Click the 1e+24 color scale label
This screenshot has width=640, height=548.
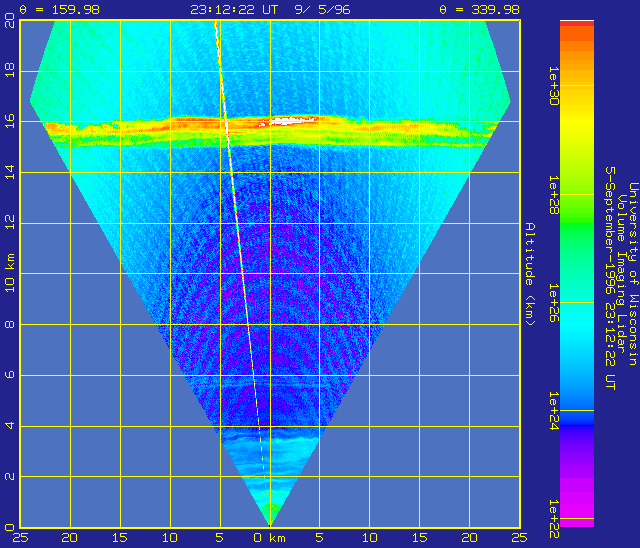553,411
